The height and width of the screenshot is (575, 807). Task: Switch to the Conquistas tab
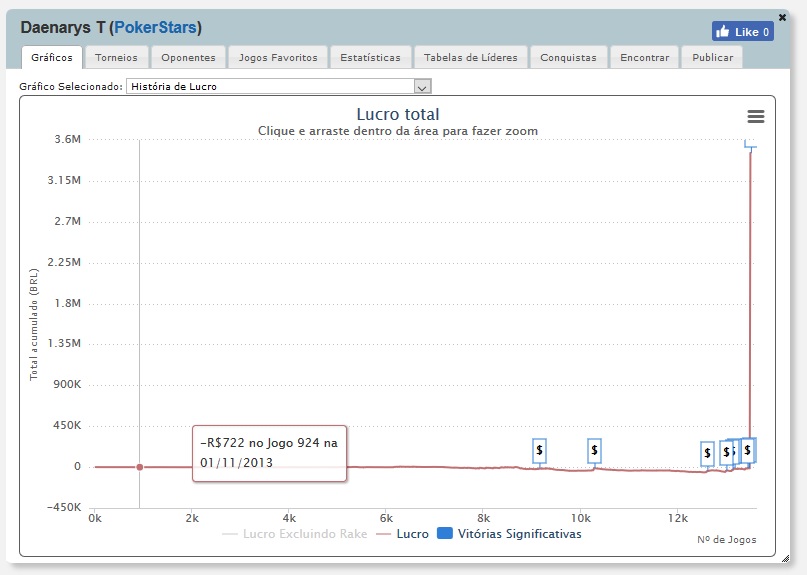click(x=568, y=58)
